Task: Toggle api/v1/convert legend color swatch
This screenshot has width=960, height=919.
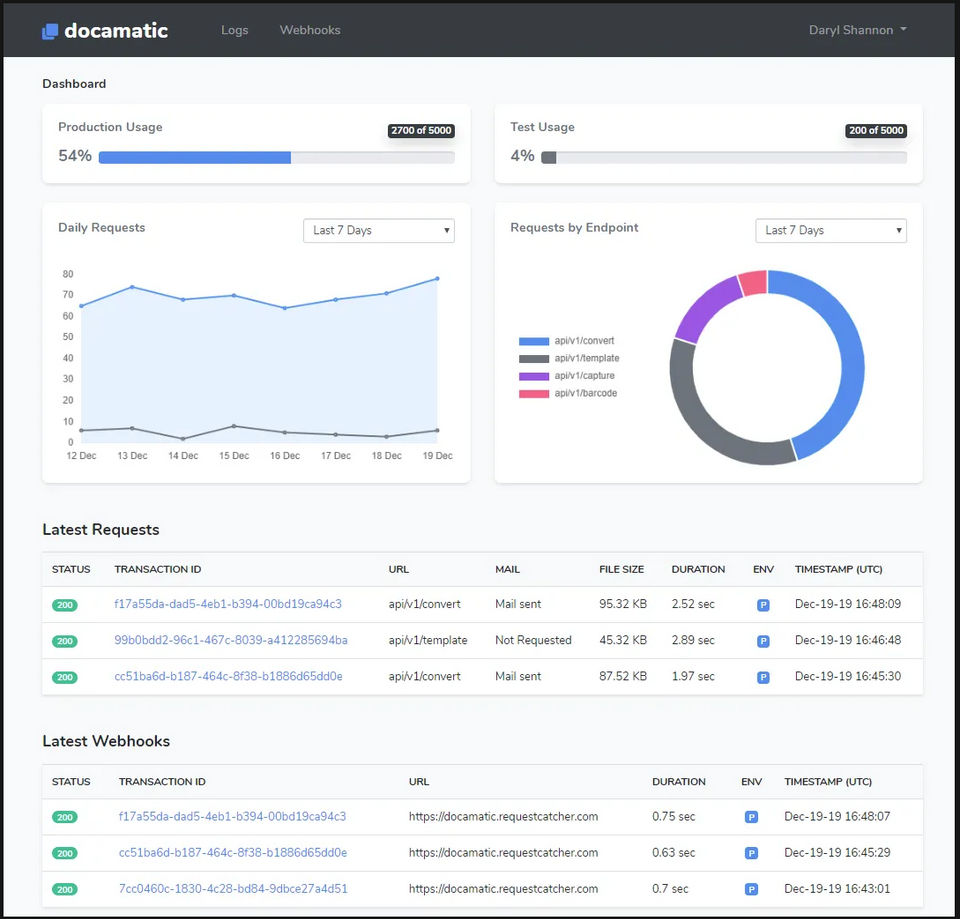Action: pyautogui.click(x=534, y=341)
